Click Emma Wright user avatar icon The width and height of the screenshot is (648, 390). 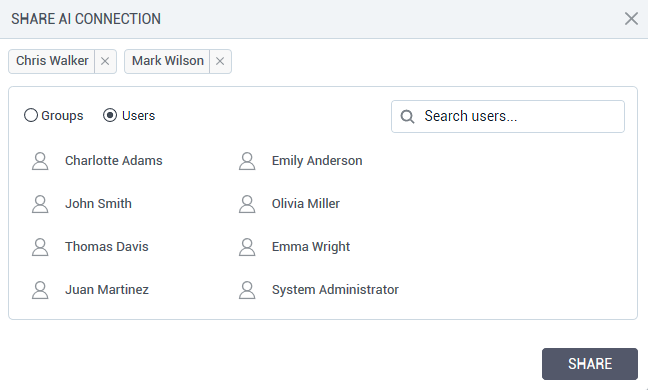point(247,247)
